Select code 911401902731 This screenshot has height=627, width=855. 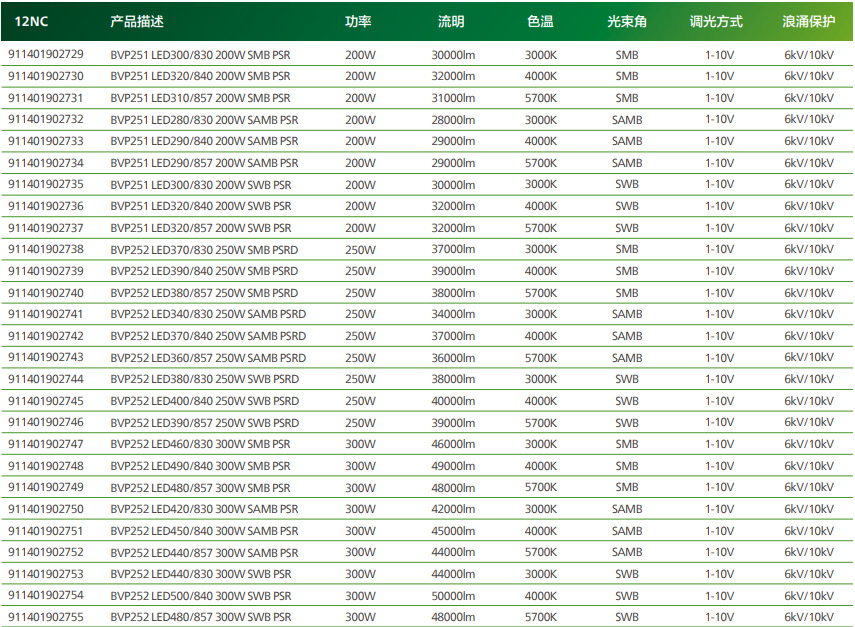(x=46, y=98)
